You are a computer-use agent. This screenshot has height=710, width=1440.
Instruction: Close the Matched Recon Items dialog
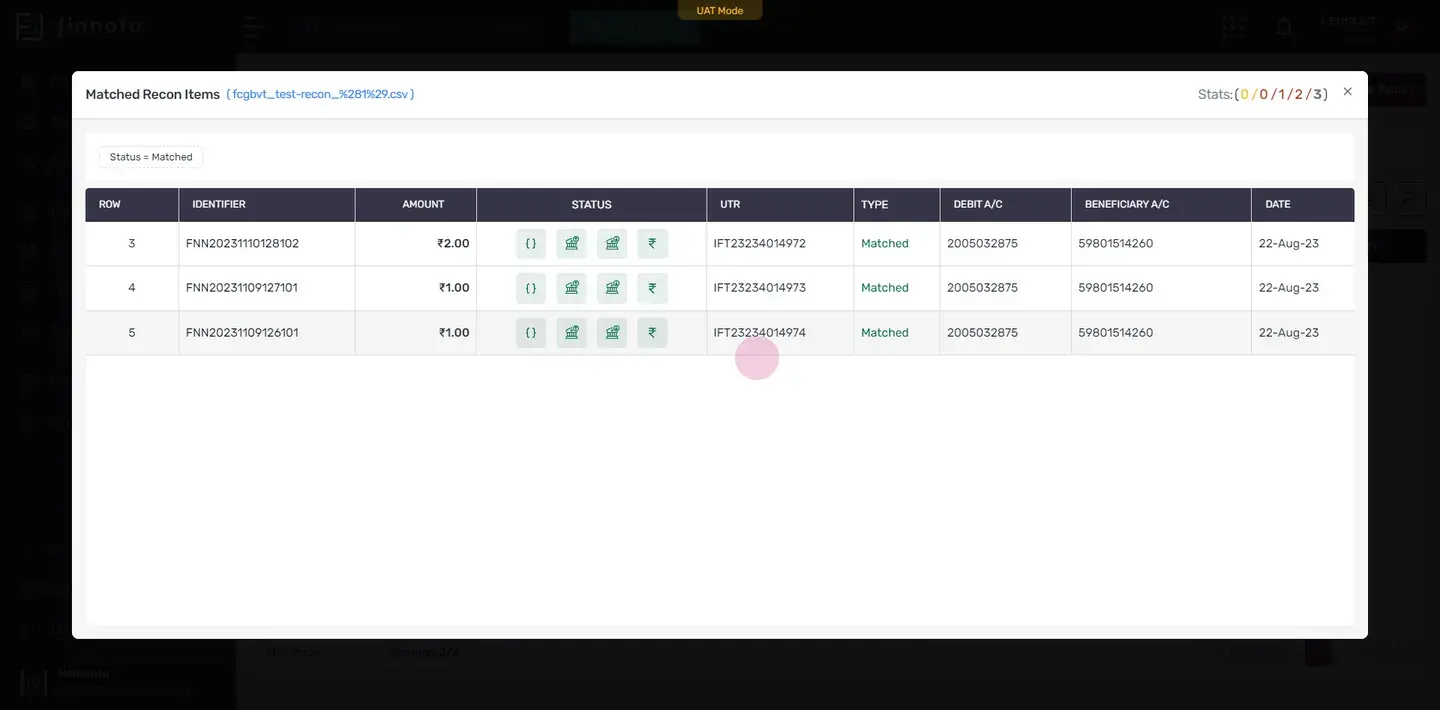point(1347,91)
